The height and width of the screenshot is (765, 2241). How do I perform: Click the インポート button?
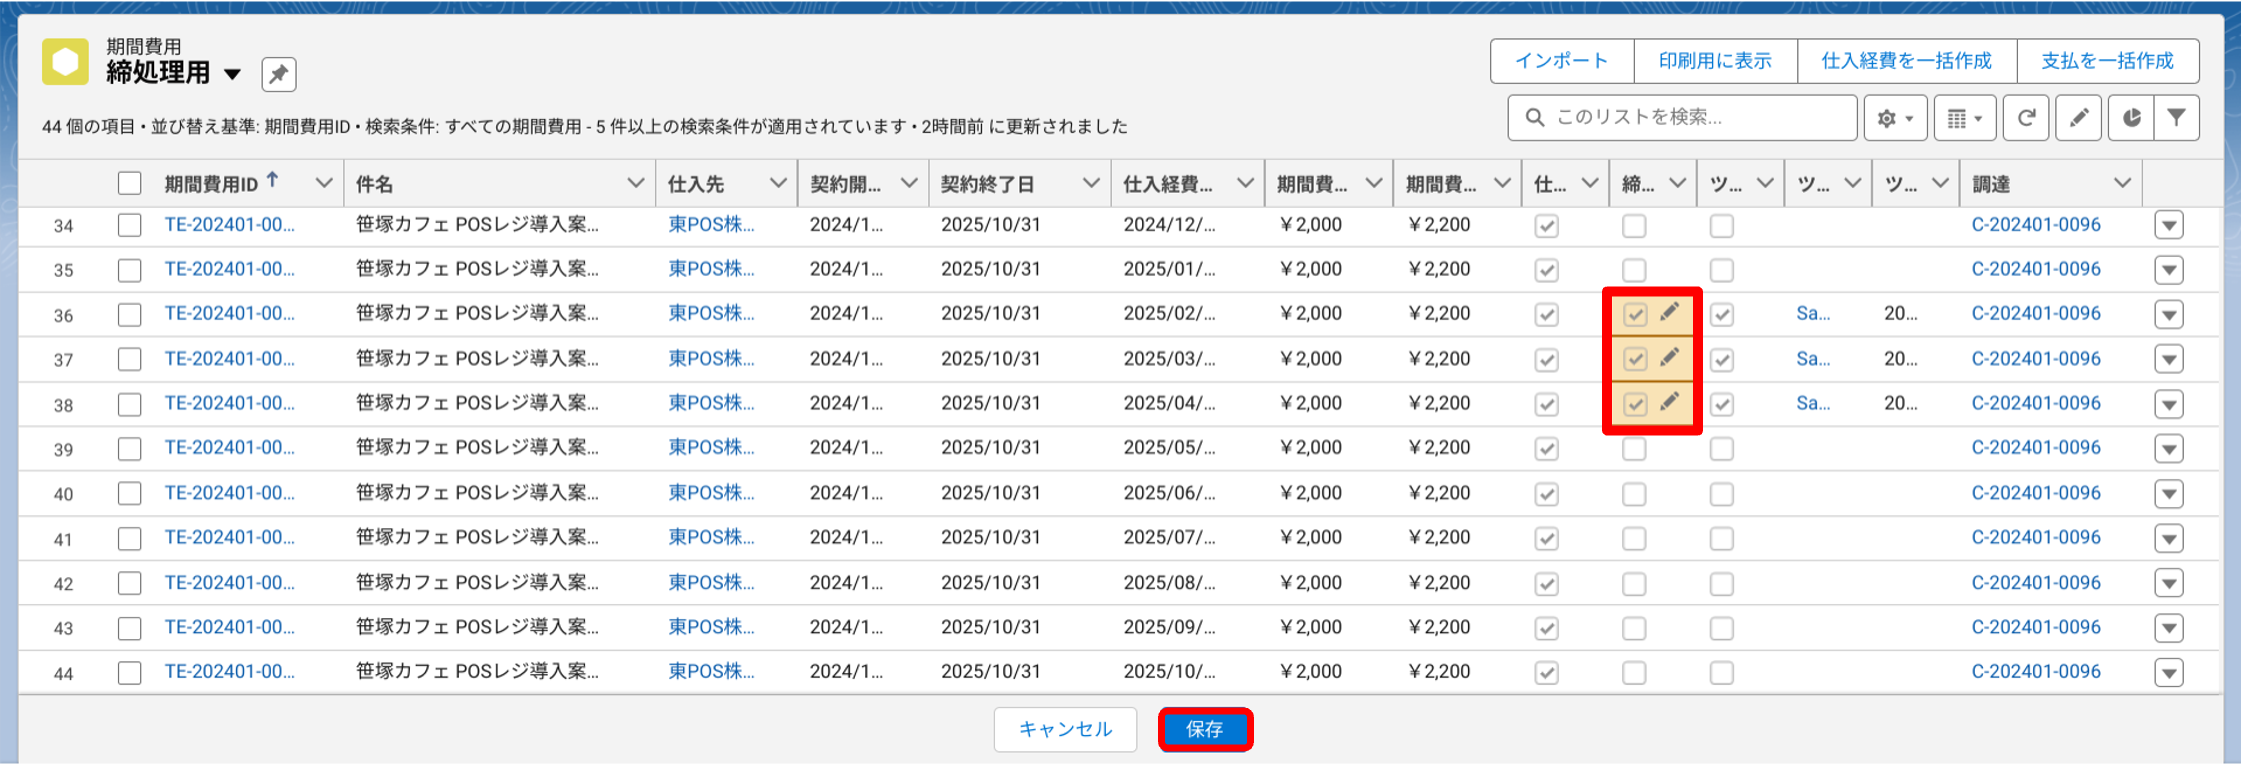pyautogui.click(x=1562, y=61)
